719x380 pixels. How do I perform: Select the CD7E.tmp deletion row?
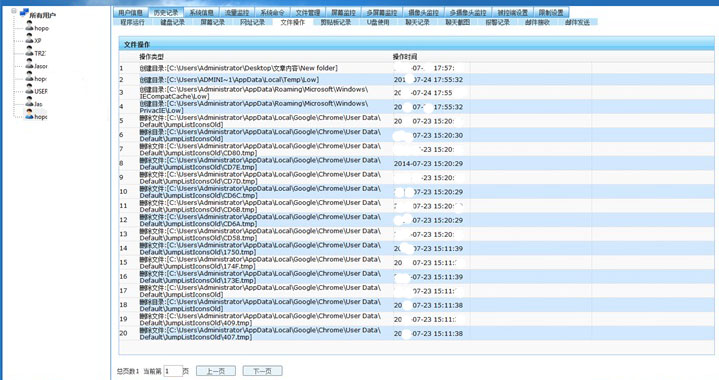[416, 164]
